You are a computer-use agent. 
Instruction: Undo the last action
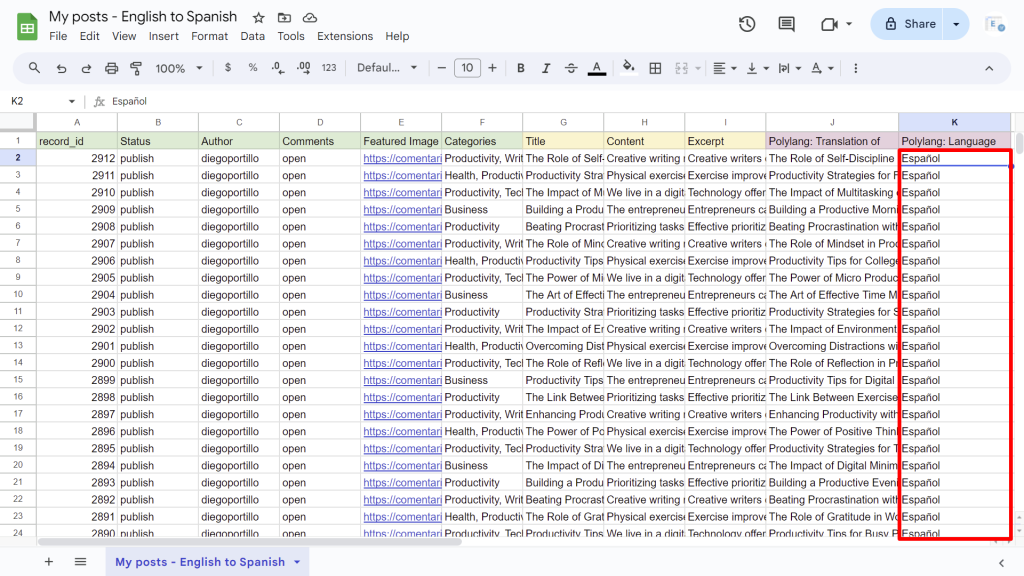tap(61, 68)
